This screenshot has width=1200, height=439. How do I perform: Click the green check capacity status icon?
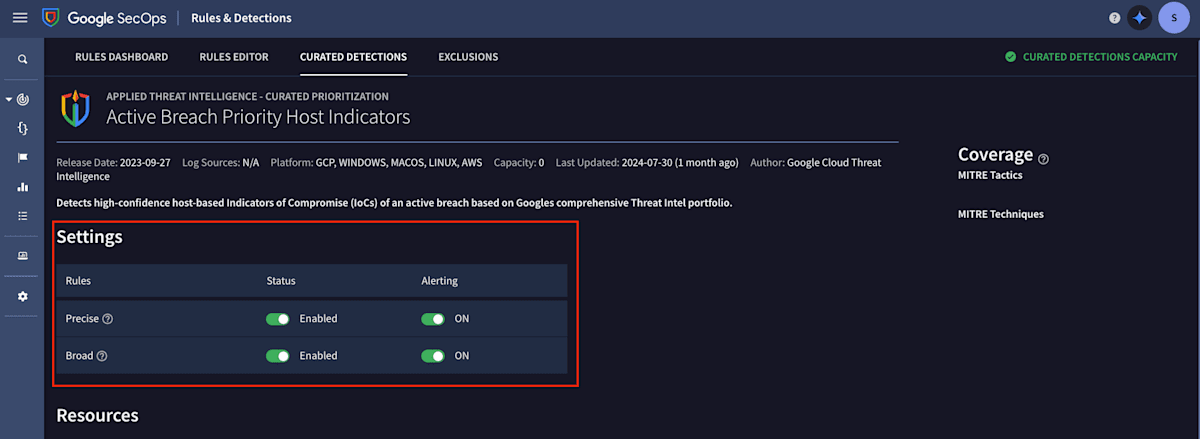[x=1011, y=57]
